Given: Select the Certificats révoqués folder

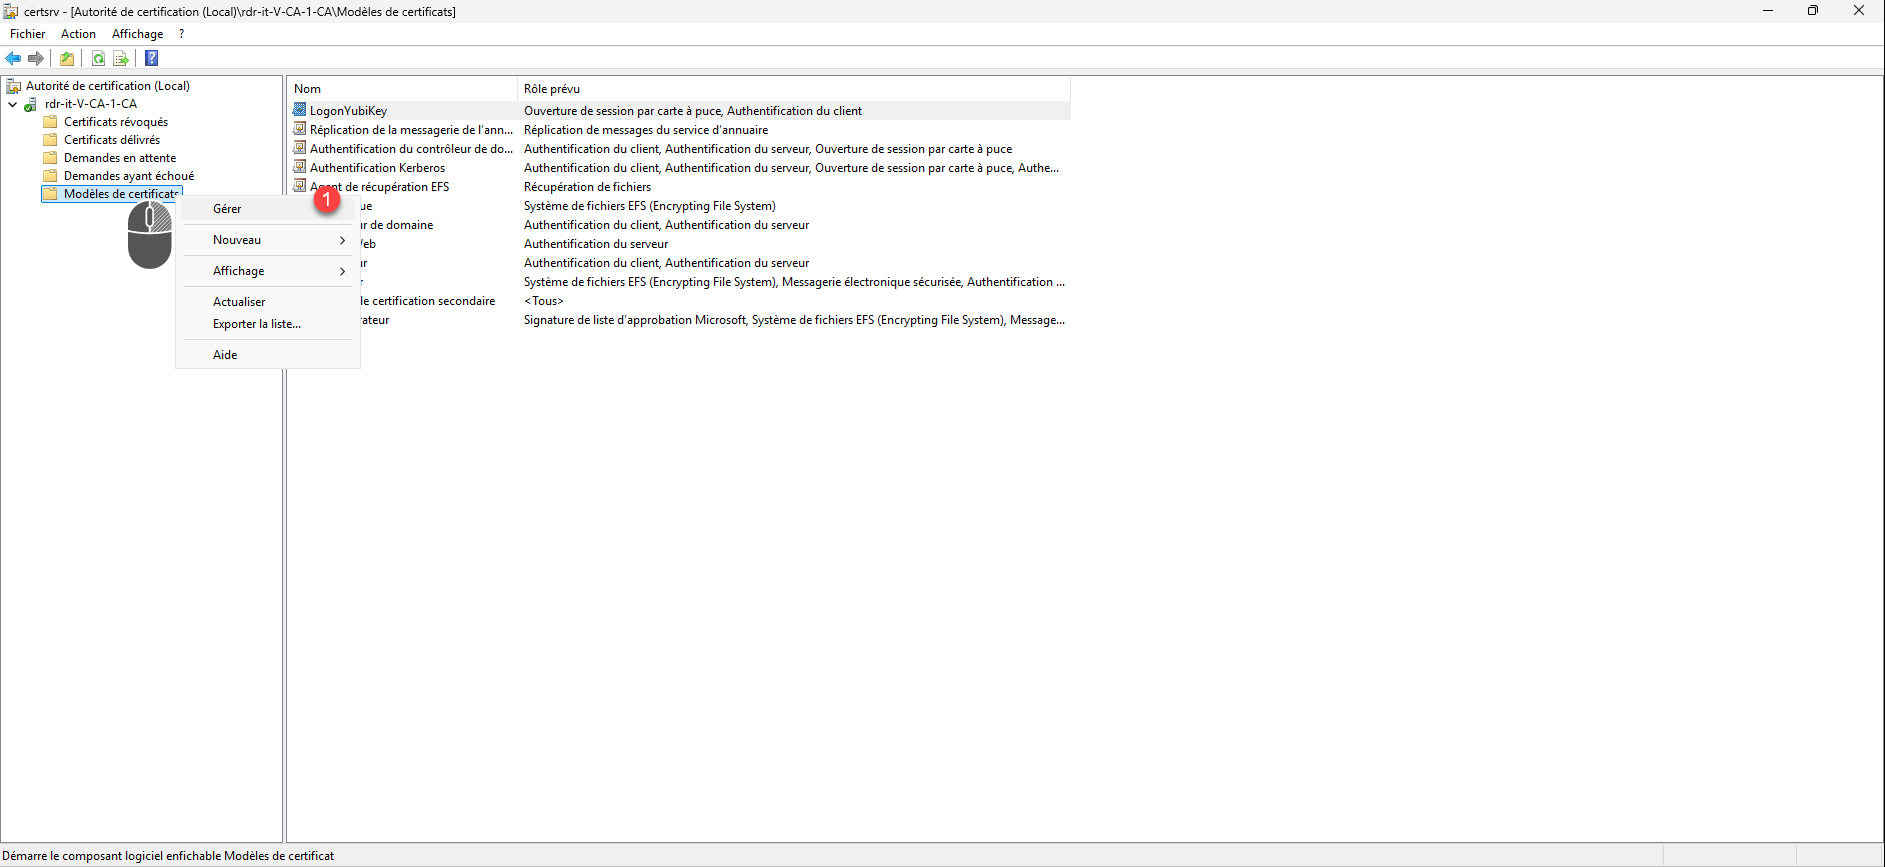Looking at the screenshot, I should pos(115,122).
